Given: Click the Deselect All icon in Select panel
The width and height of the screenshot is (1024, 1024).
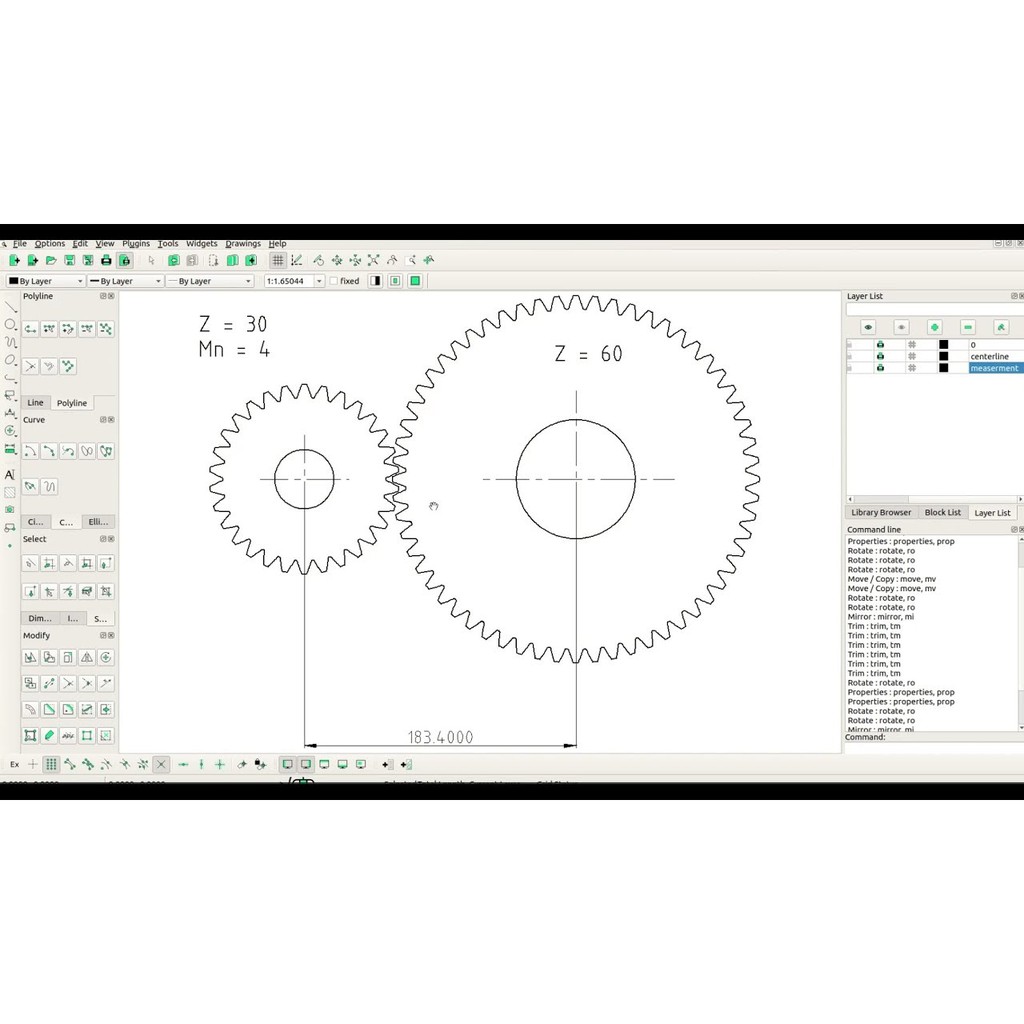Looking at the screenshot, I should pyautogui.click(x=30, y=564).
